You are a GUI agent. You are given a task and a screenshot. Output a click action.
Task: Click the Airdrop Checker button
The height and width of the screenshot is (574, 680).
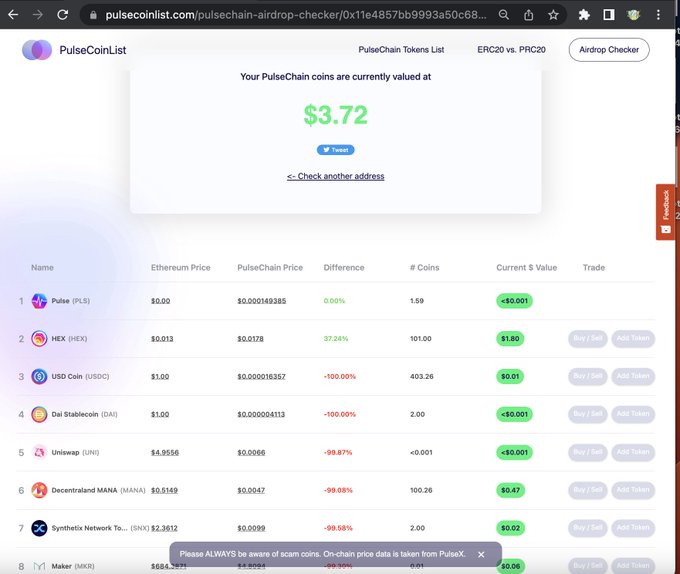[609, 50]
